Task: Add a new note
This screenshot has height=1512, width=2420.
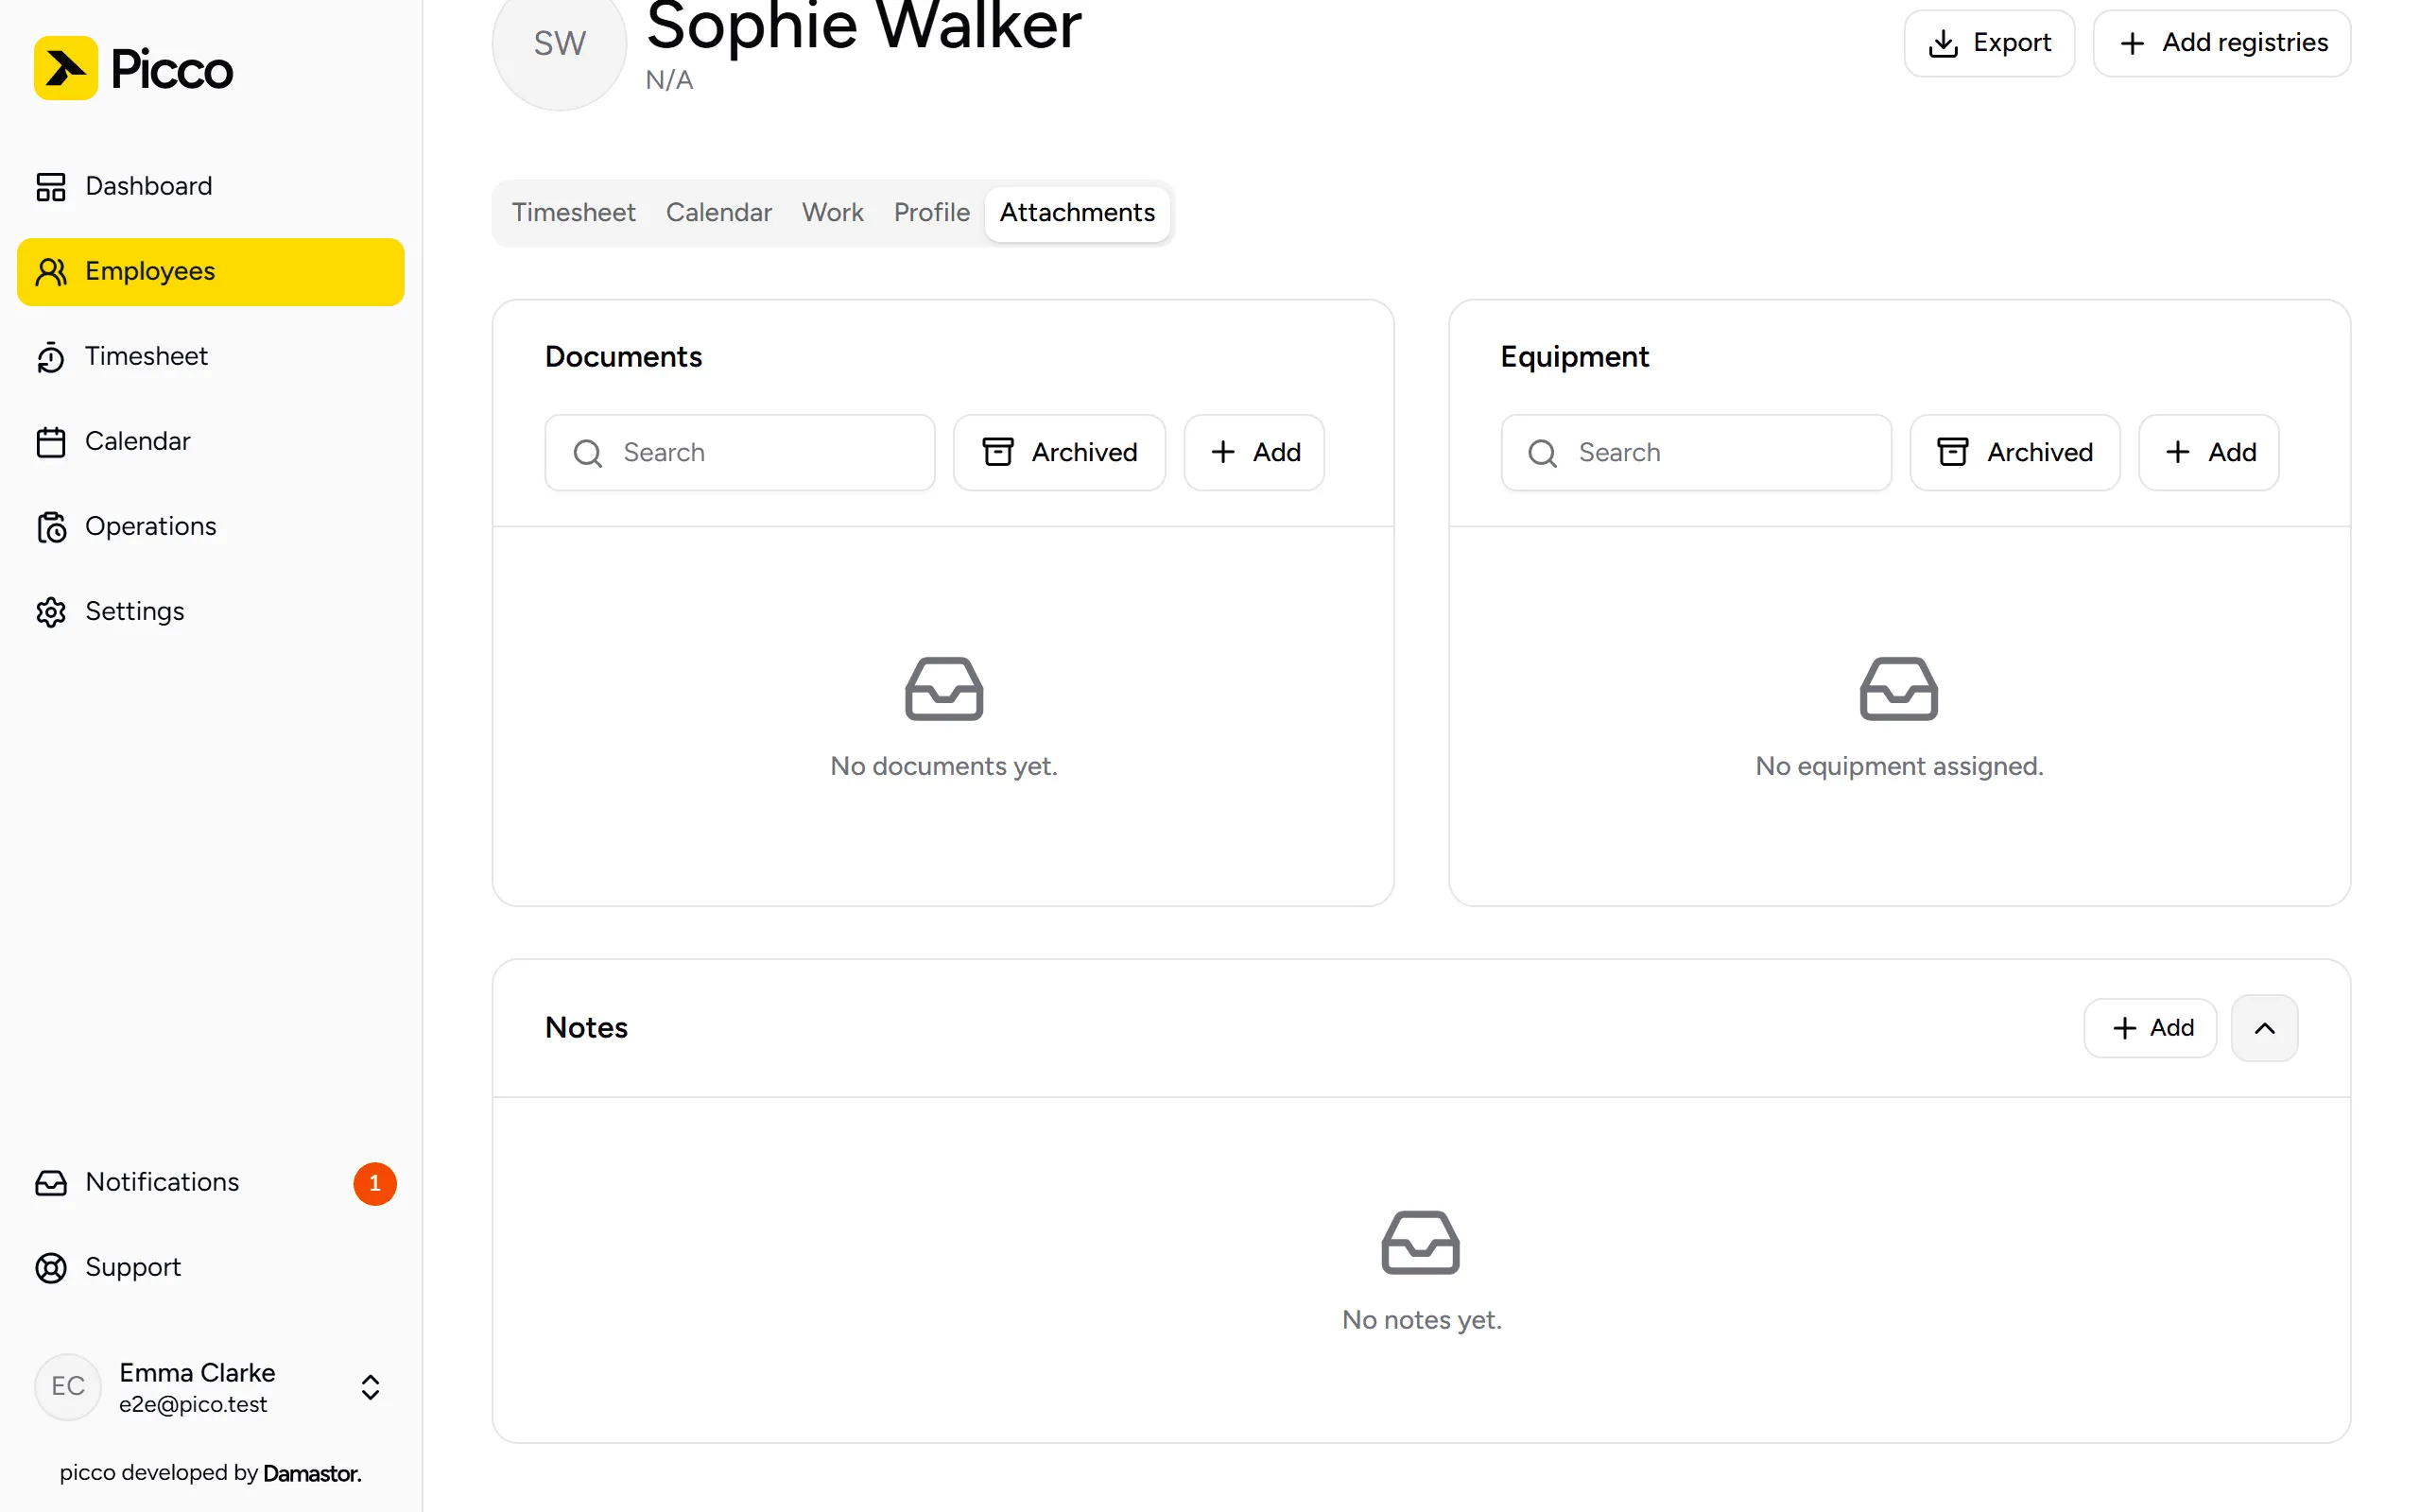Action: click(x=2150, y=1028)
